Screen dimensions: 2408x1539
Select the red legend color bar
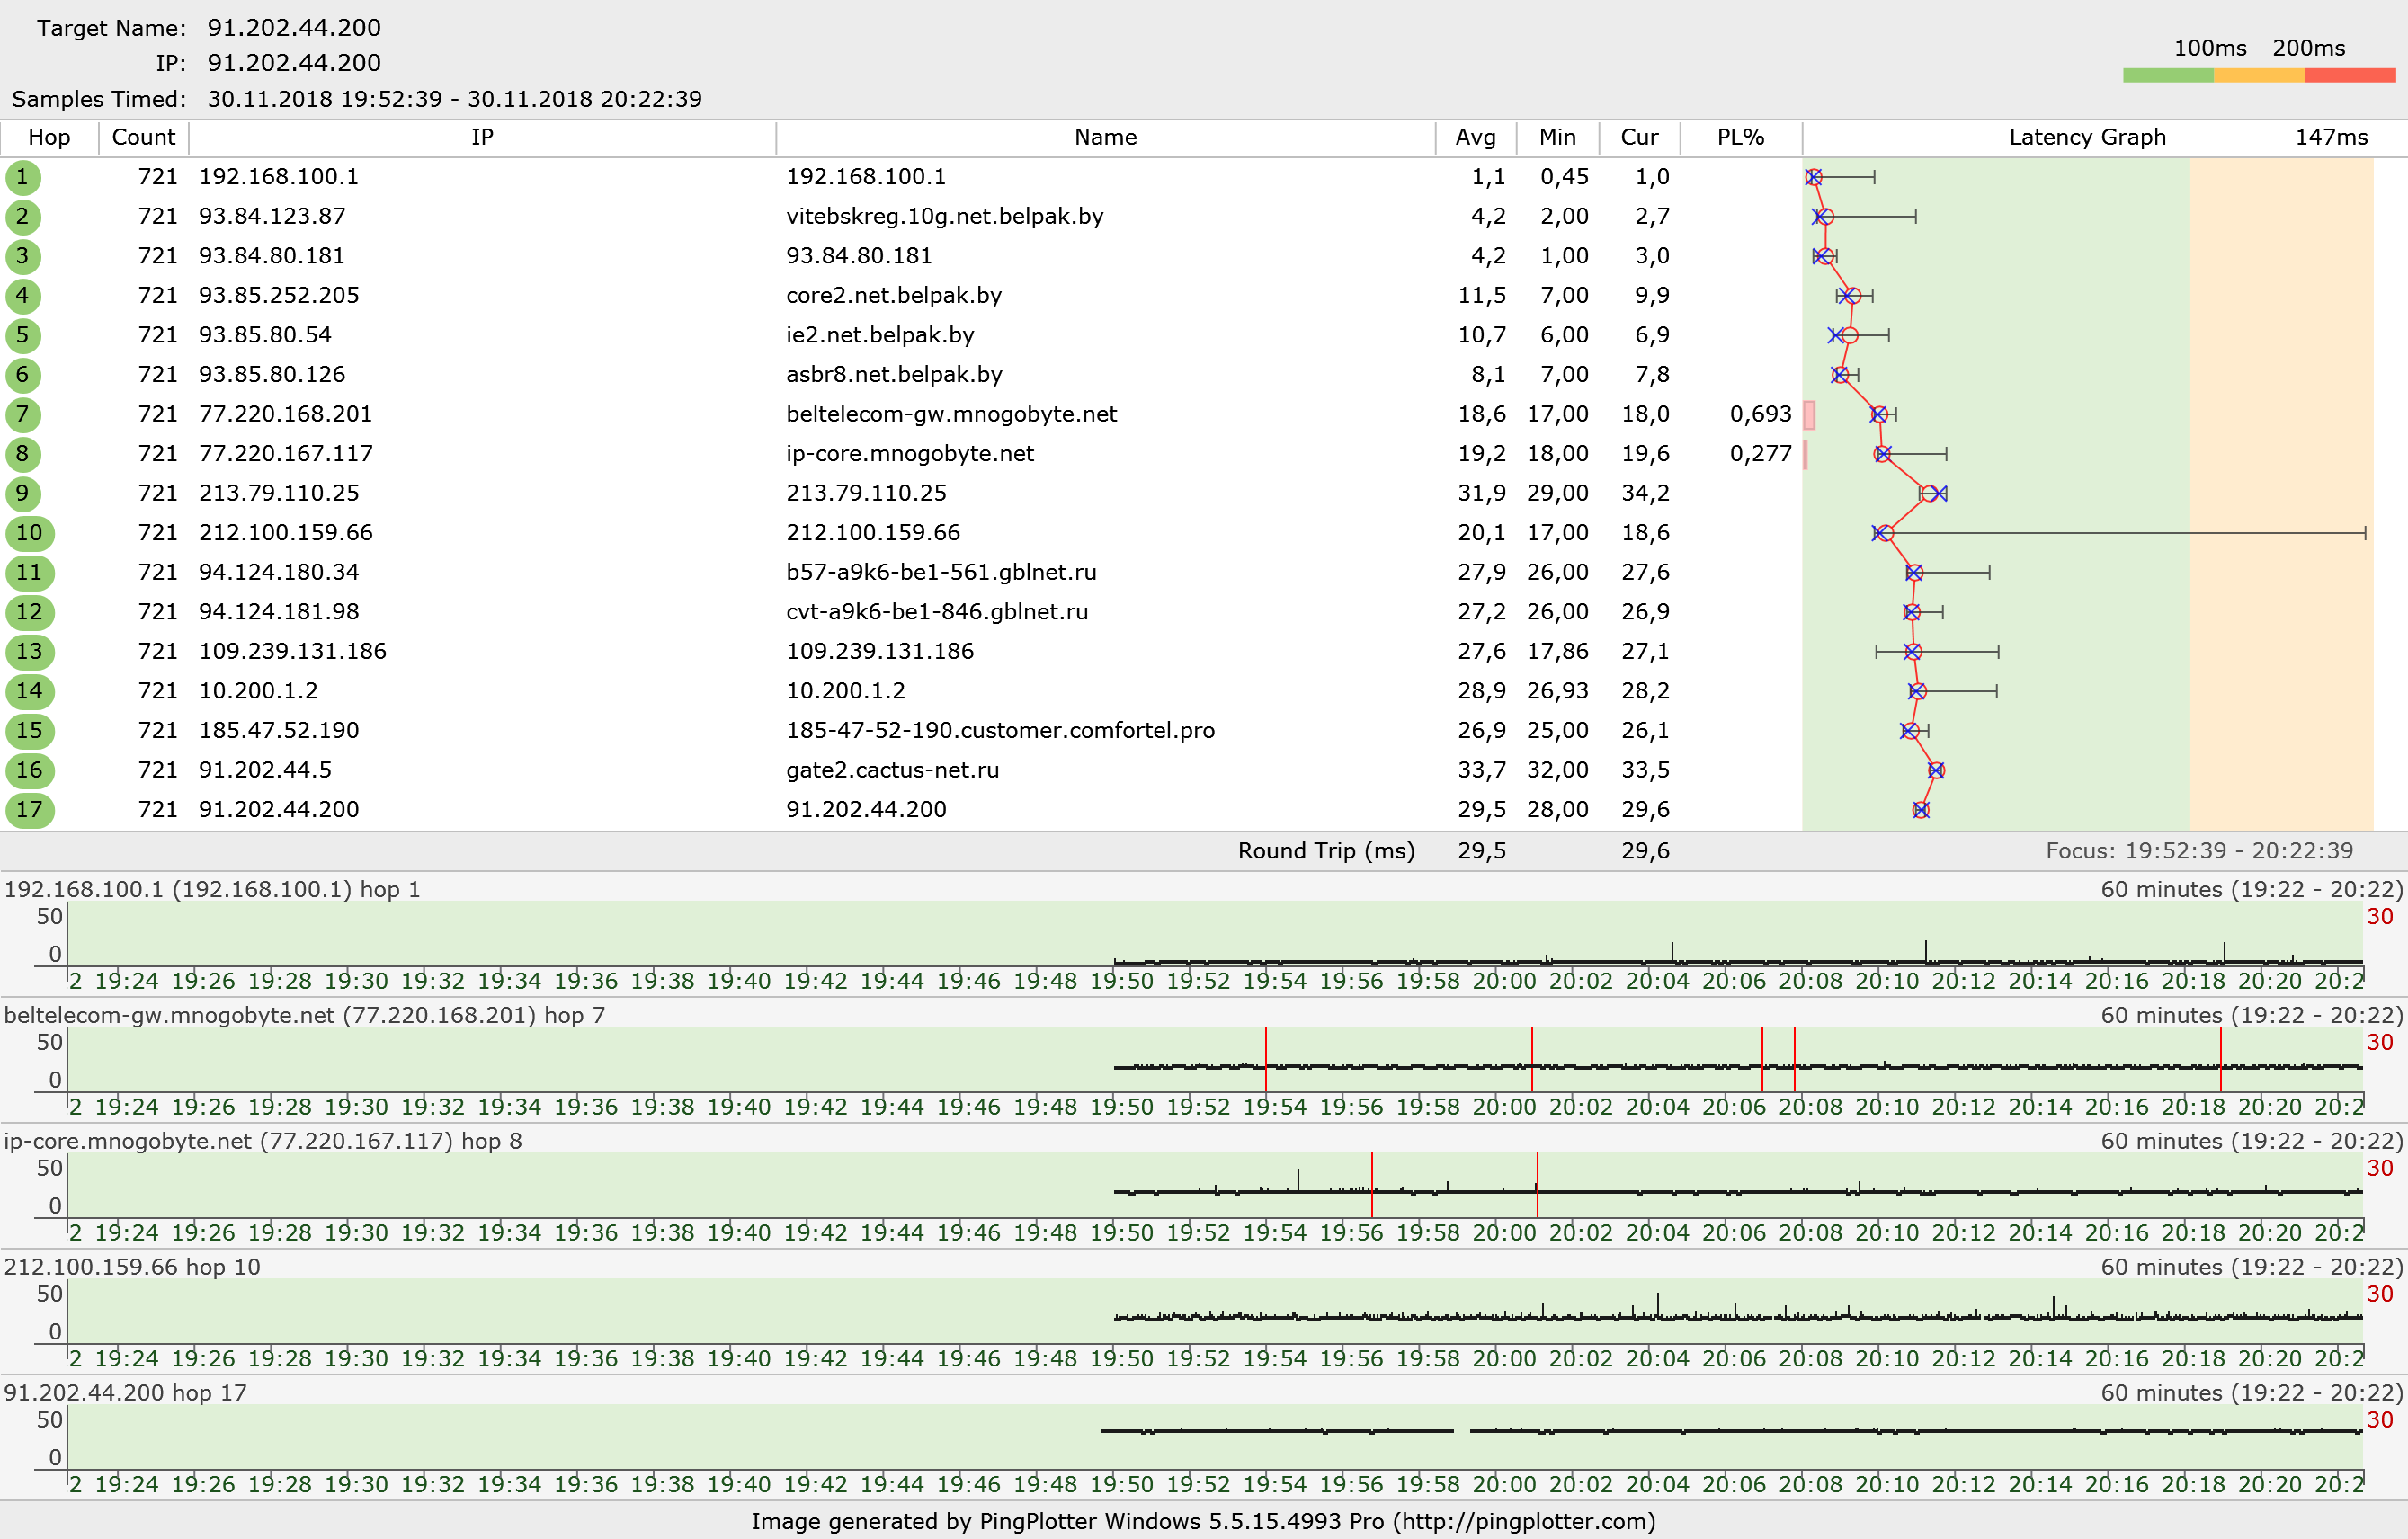(x=2350, y=75)
